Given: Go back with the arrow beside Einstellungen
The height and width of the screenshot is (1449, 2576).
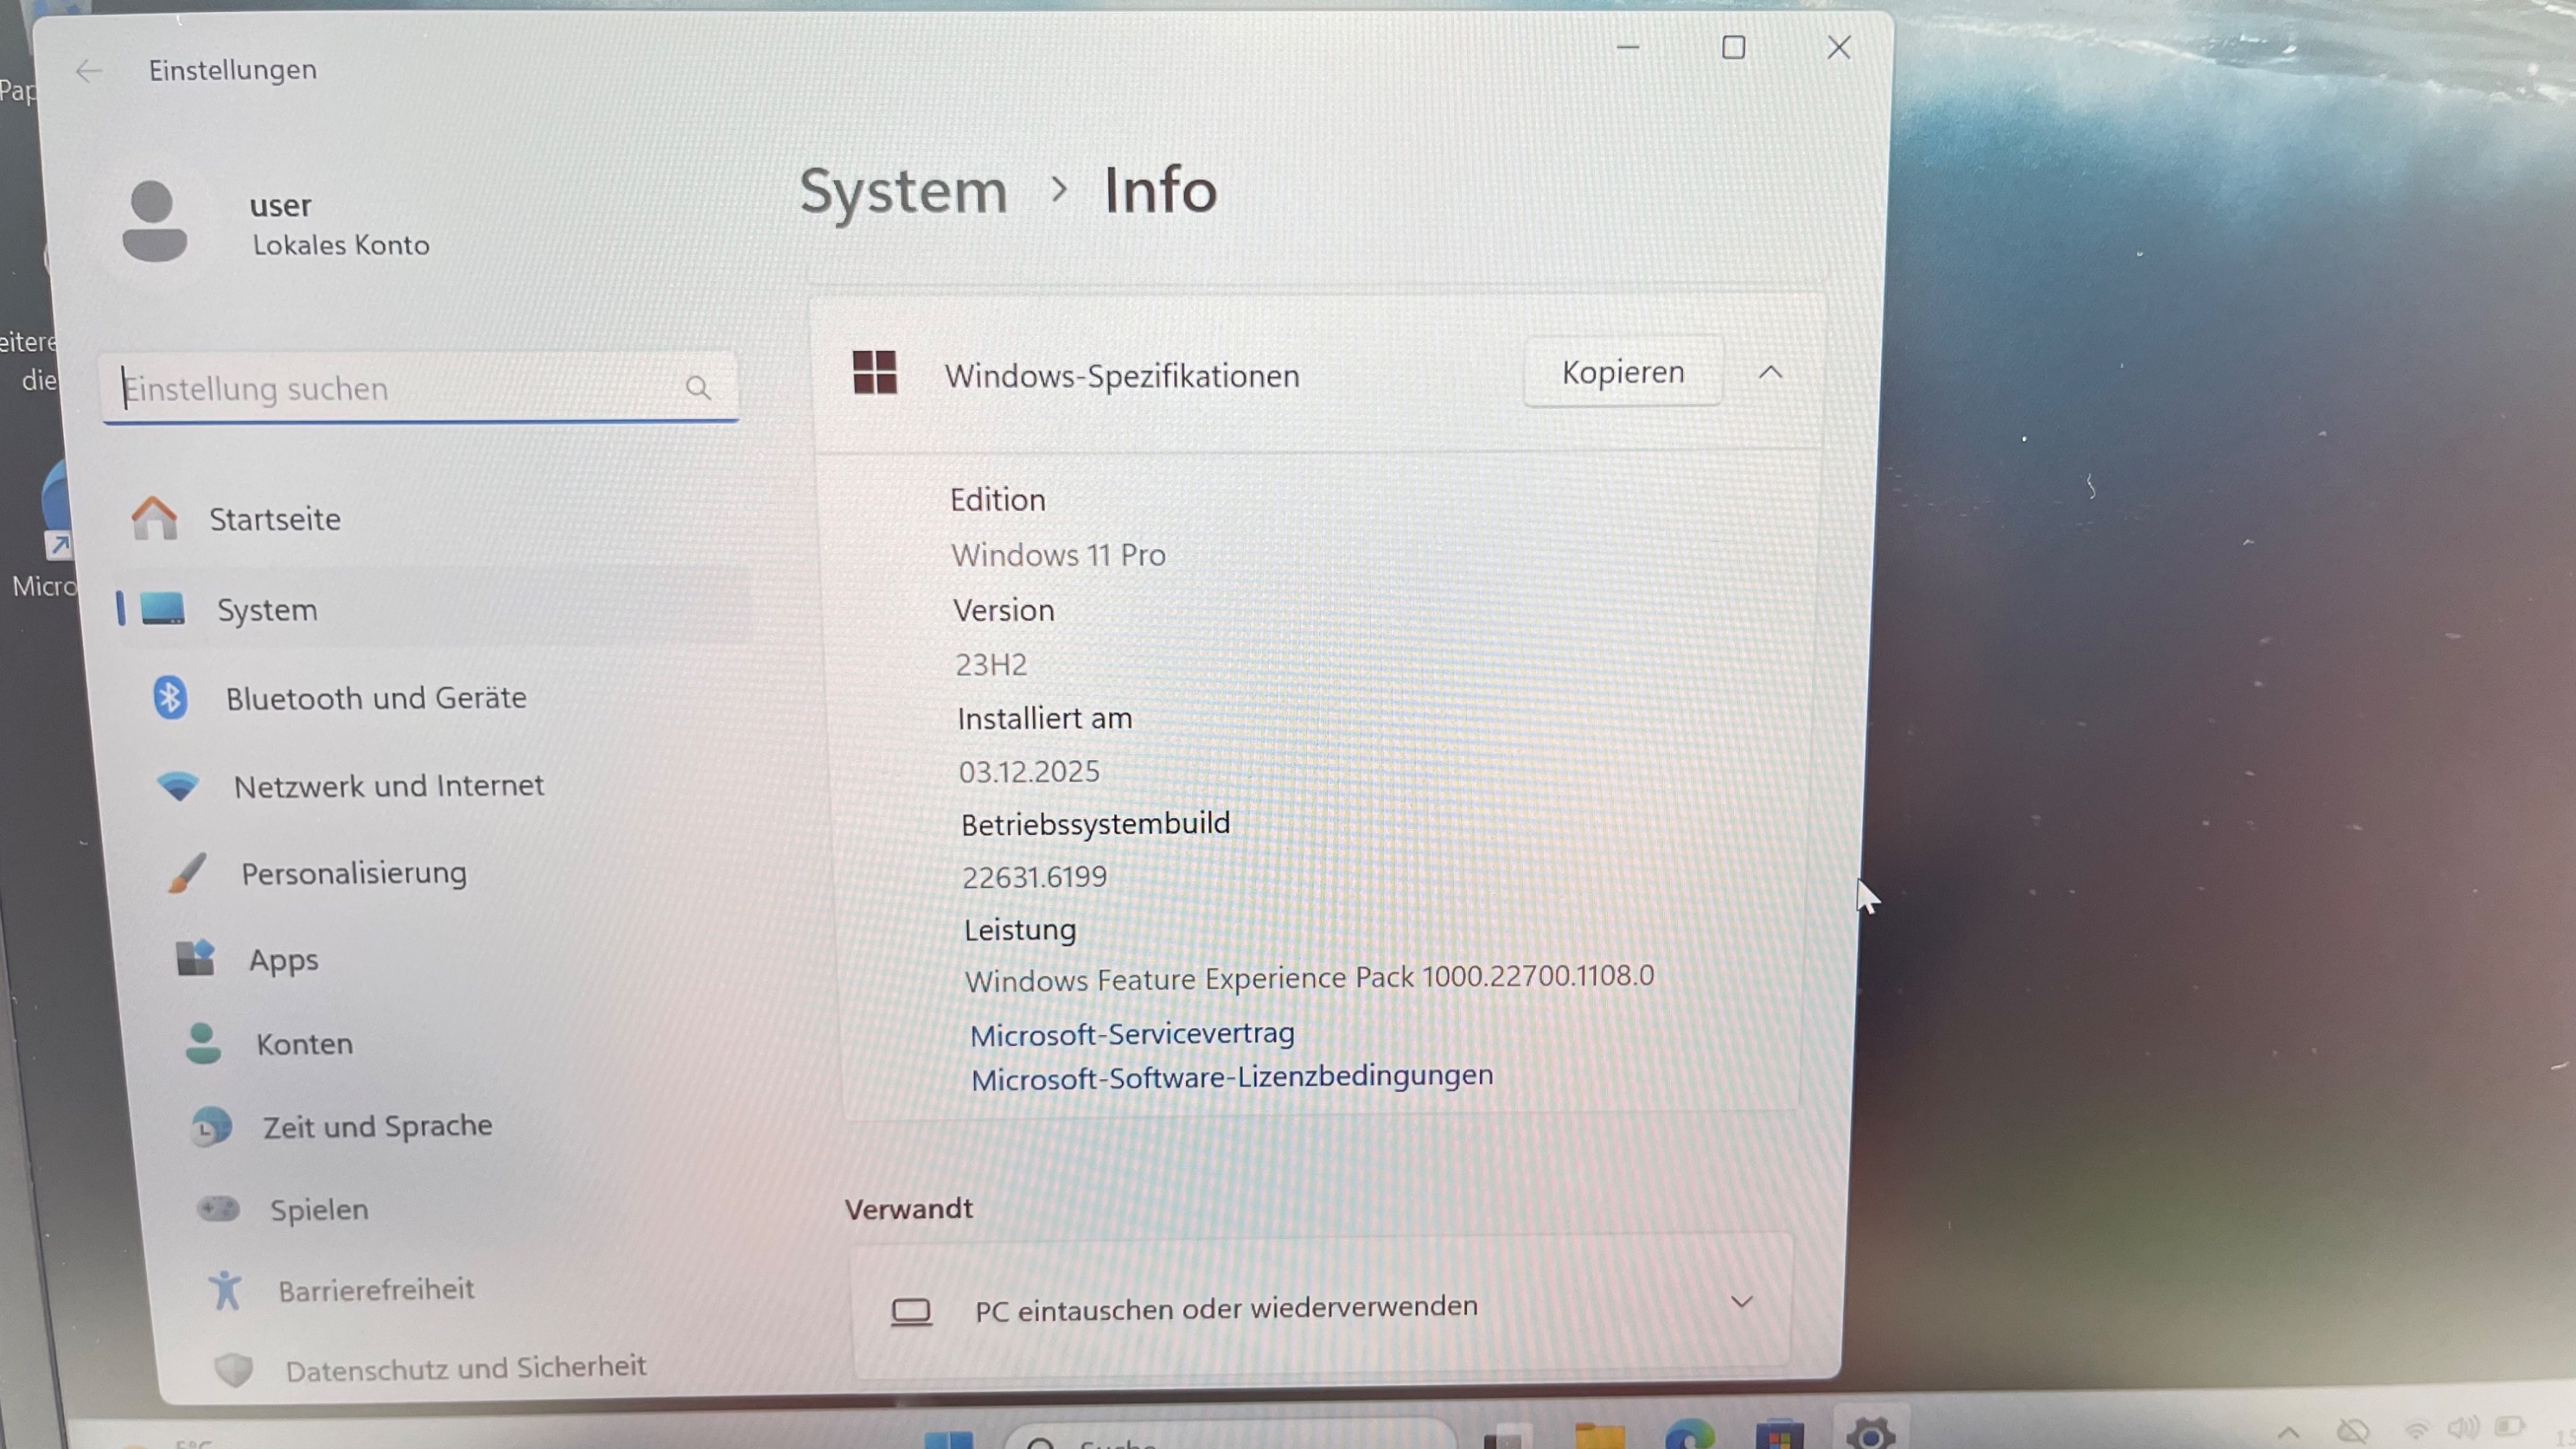Looking at the screenshot, I should tap(89, 71).
